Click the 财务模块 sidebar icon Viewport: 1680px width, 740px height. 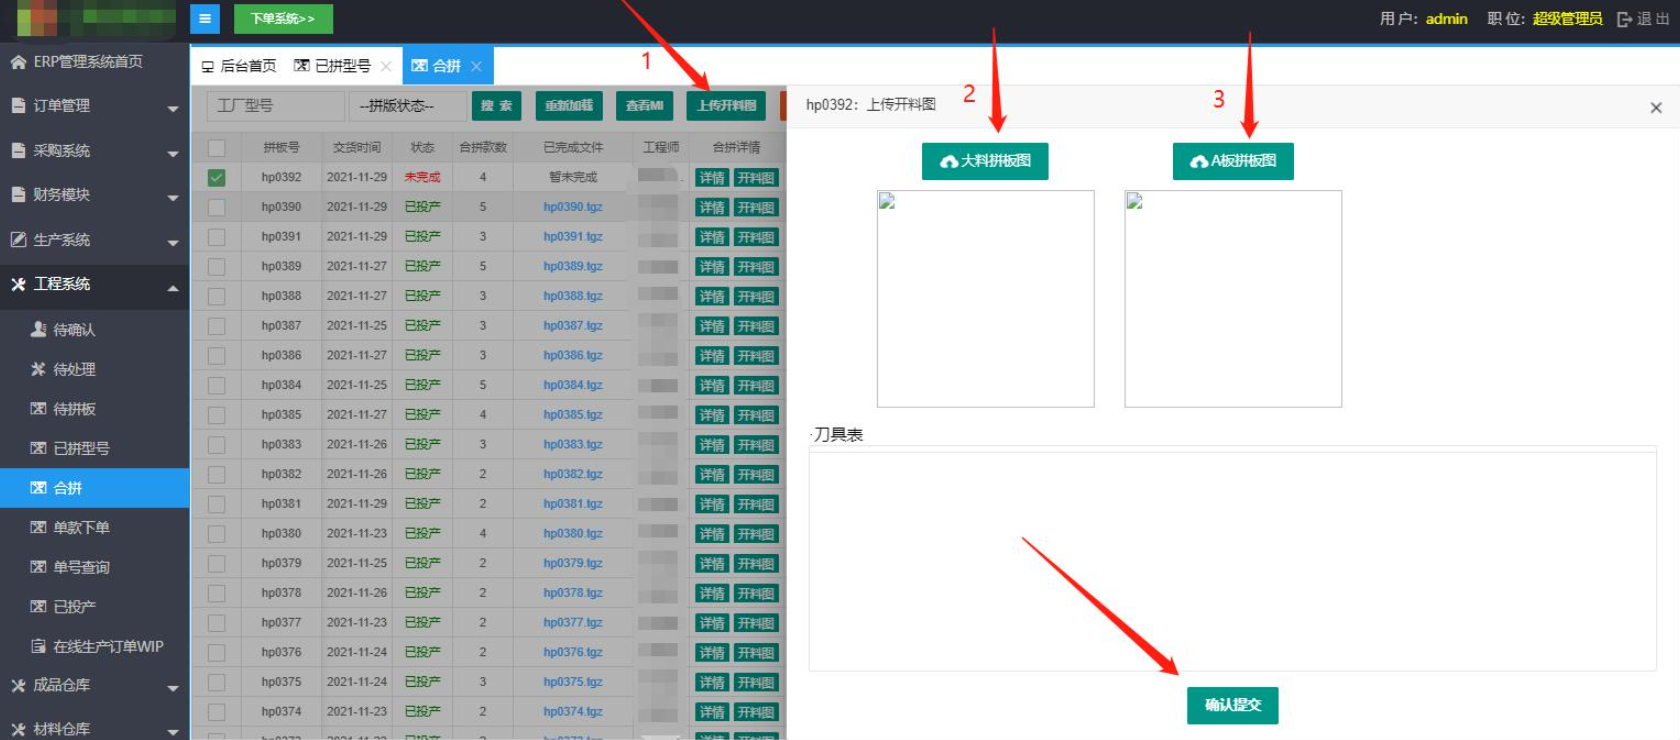click(18, 194)
